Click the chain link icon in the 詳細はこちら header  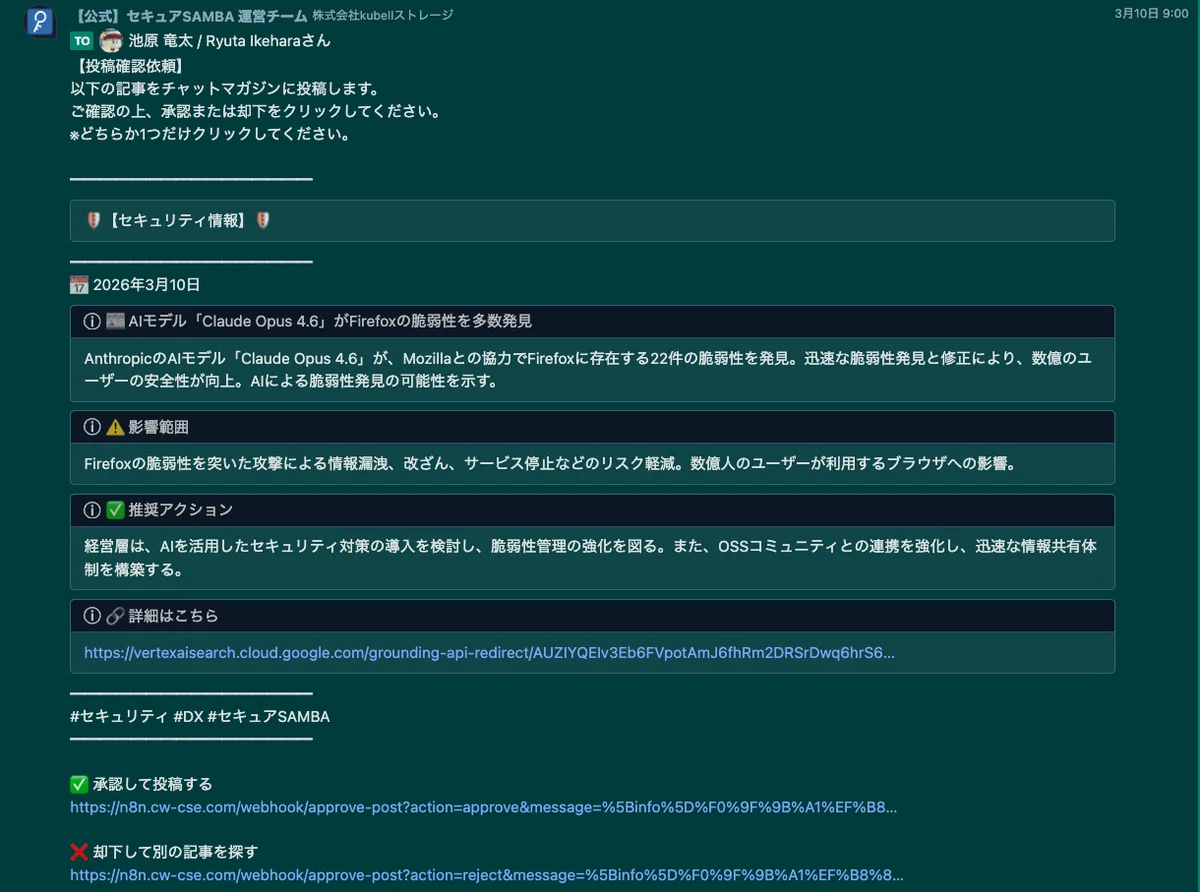[115, 616]
